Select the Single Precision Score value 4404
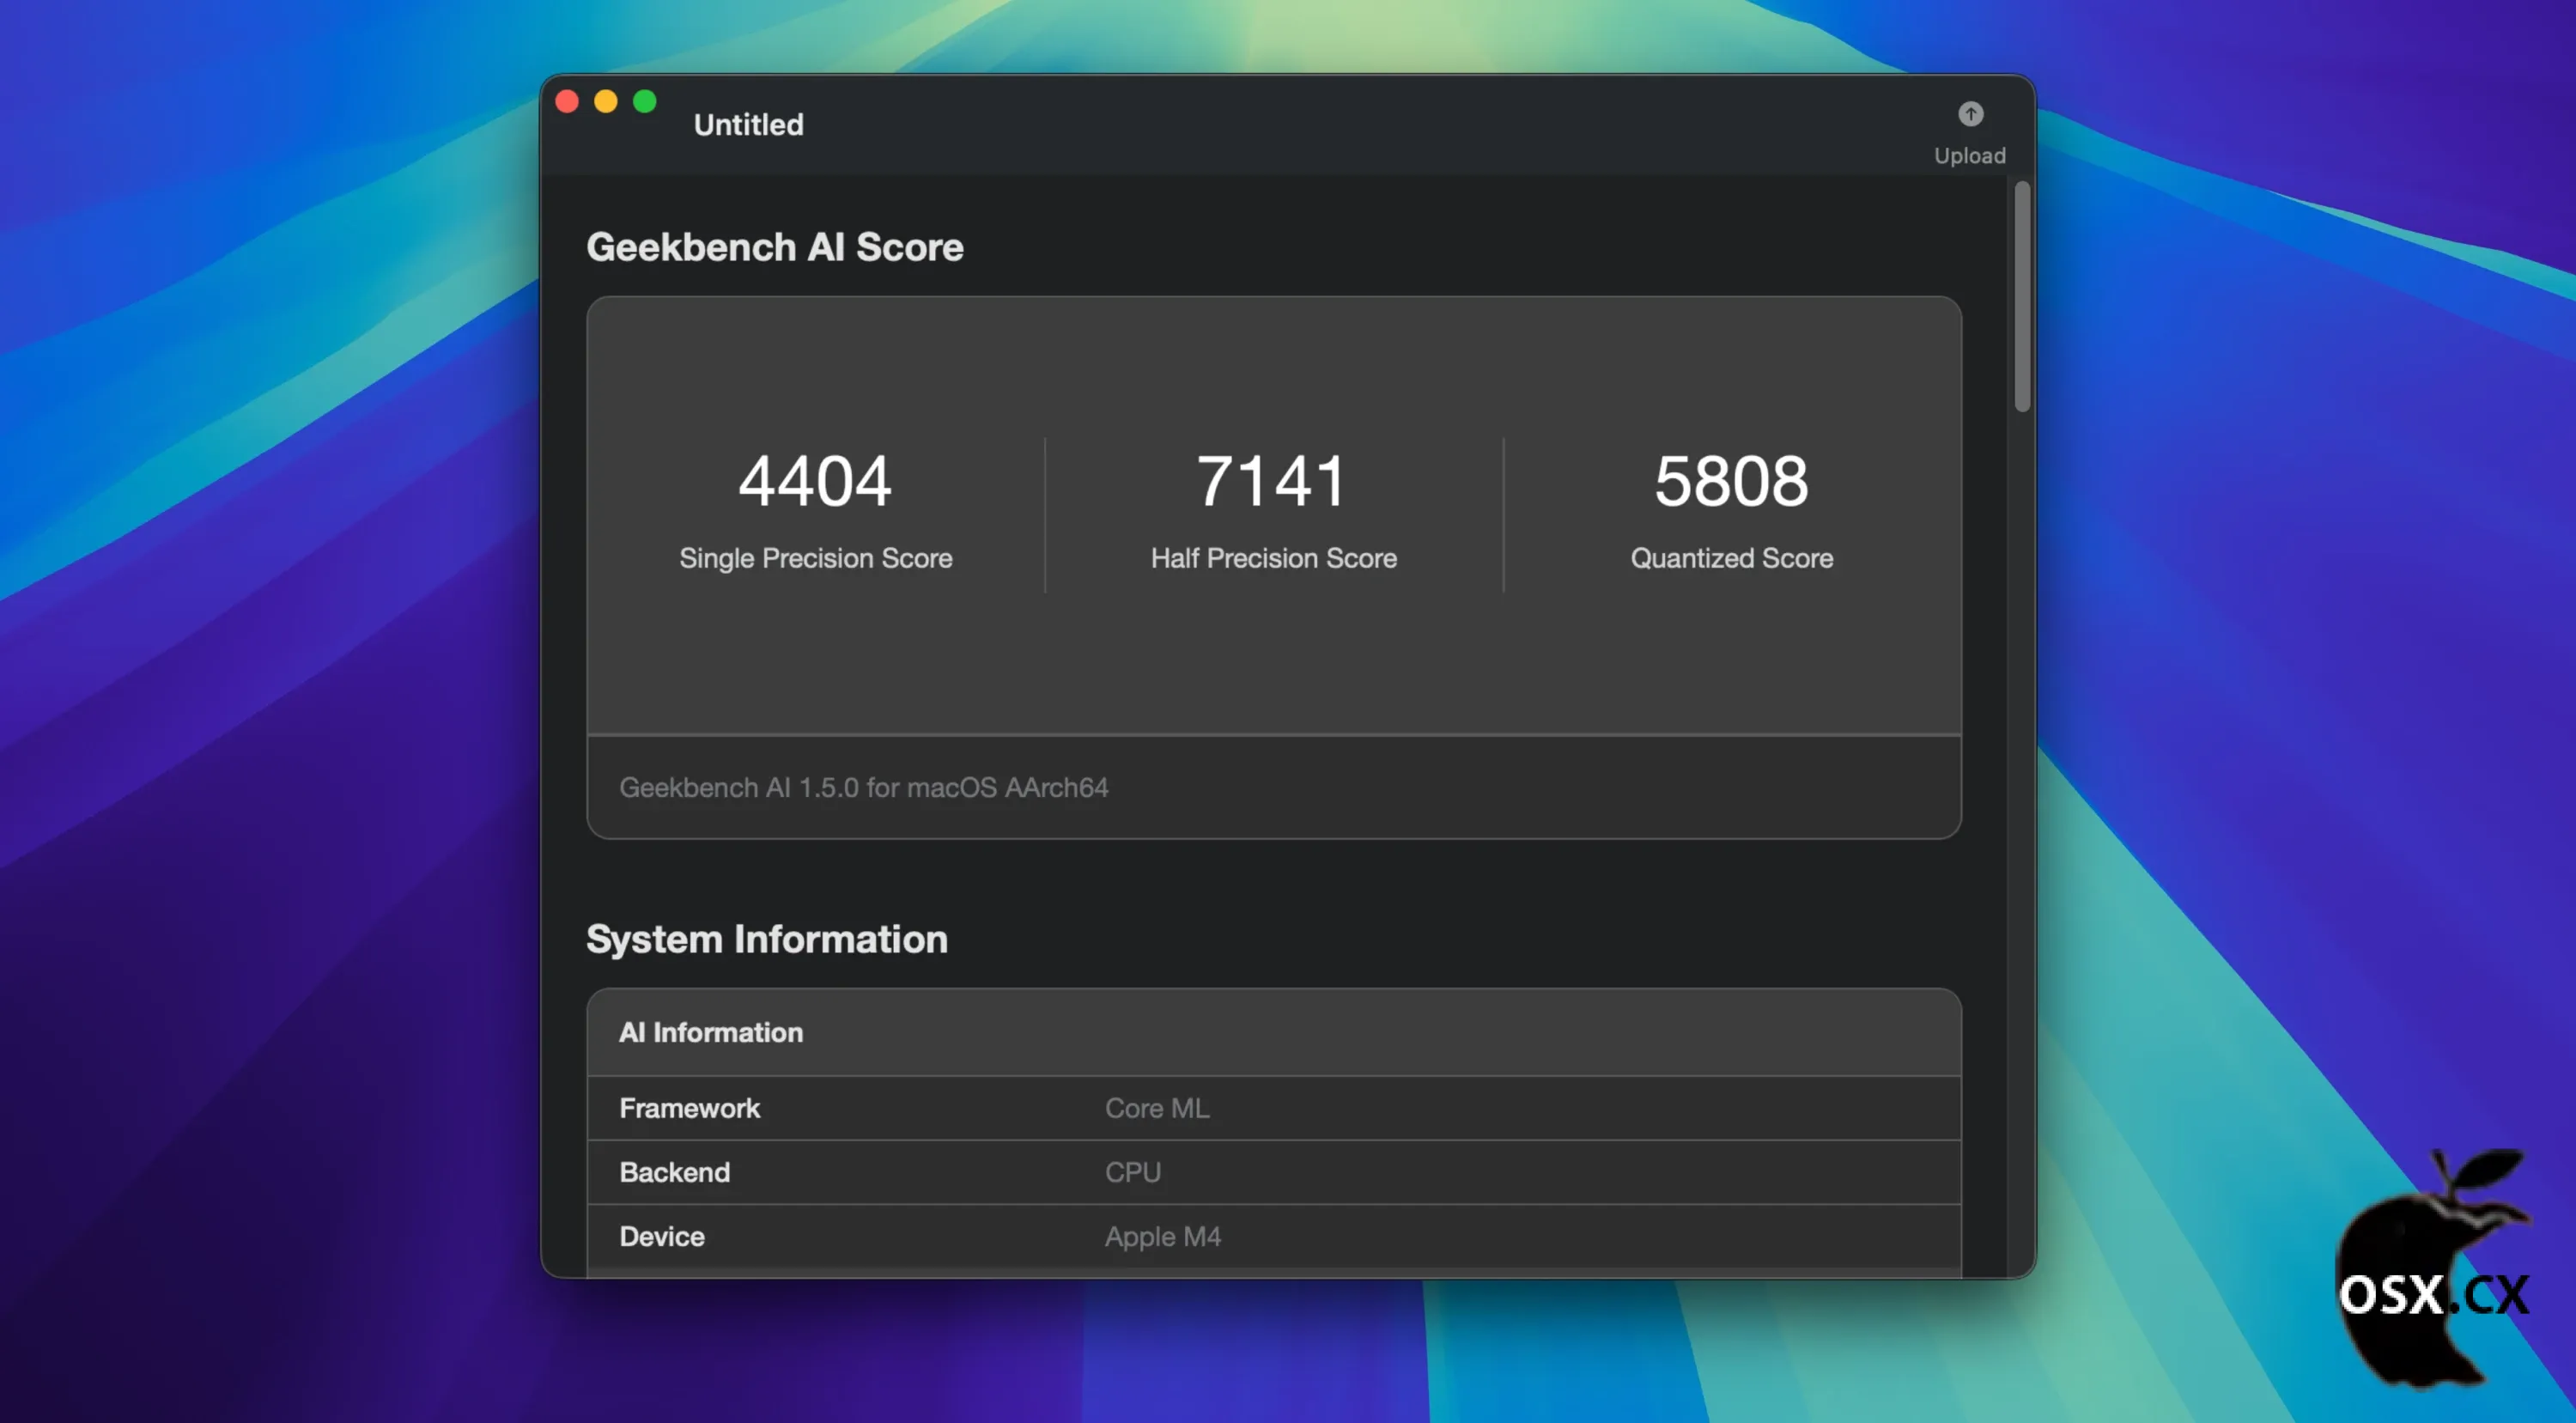 [814, 481]
